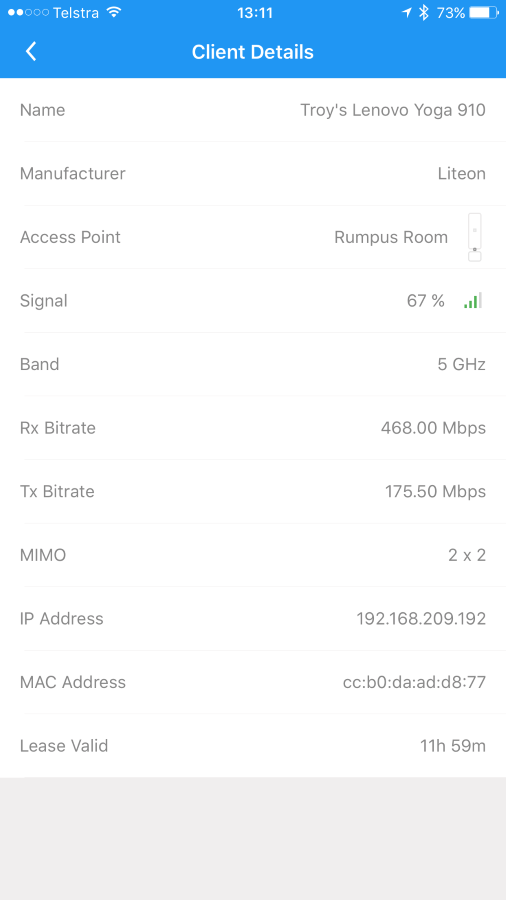Select the Band 5 GHz row
506x900 pixels.
(253, 364)
